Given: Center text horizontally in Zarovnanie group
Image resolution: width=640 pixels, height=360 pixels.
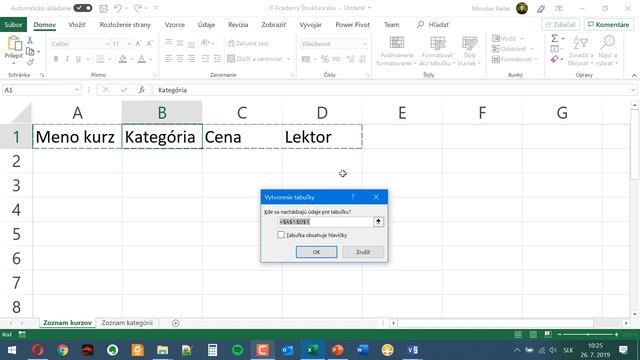Looking at the screenshot, I should pyautogui.click(x=180, y=59).
